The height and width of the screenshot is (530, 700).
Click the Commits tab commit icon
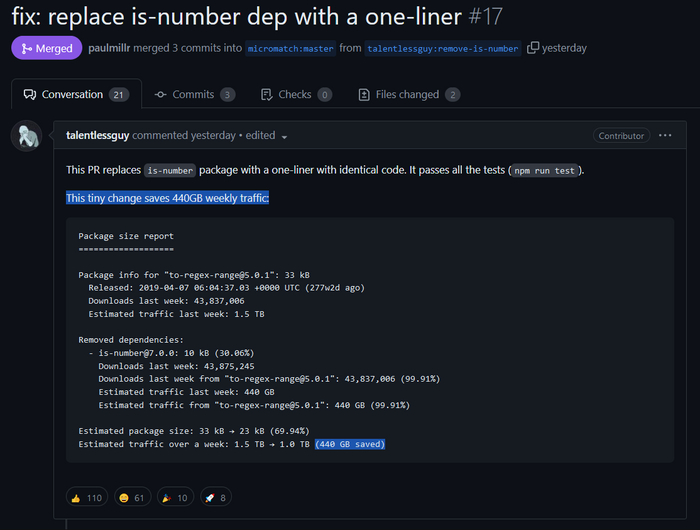(160, 95)
